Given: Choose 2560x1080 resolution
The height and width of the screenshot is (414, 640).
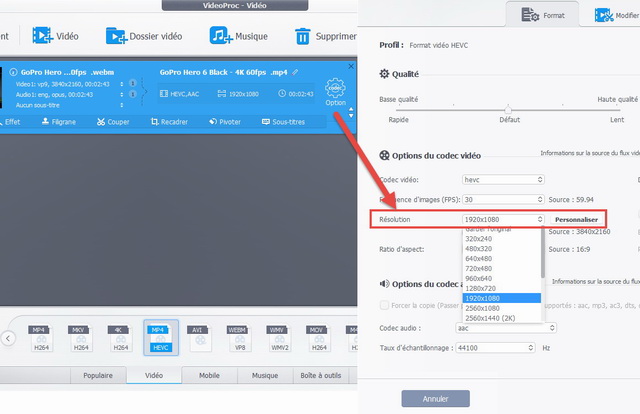Looking at the screenshot, I should point(502,308).
